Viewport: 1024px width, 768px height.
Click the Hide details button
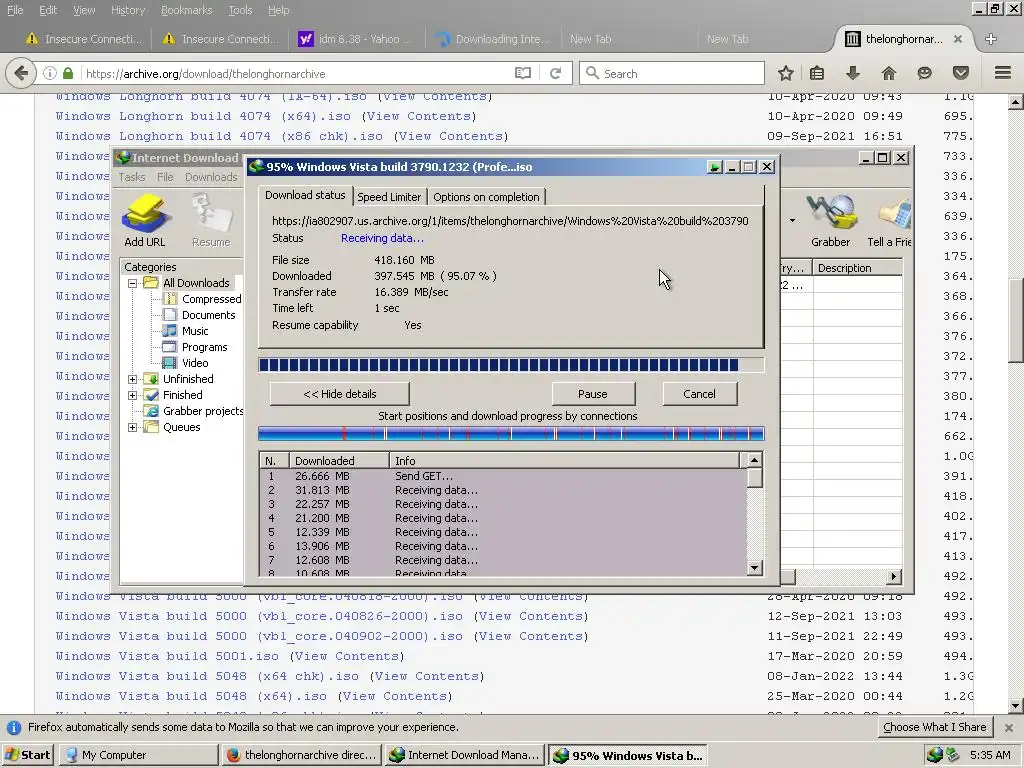tap(340, 394)
